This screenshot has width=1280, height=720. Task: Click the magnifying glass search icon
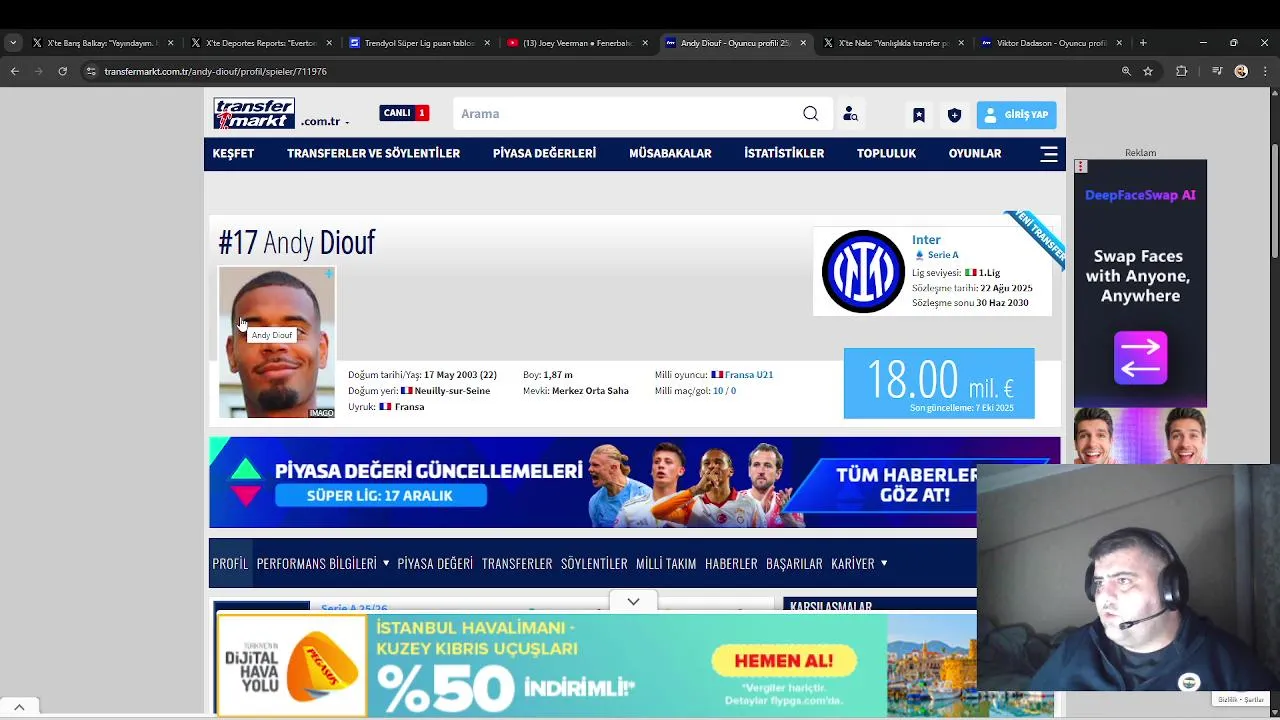pyautogui.click(x=810, y=114)
